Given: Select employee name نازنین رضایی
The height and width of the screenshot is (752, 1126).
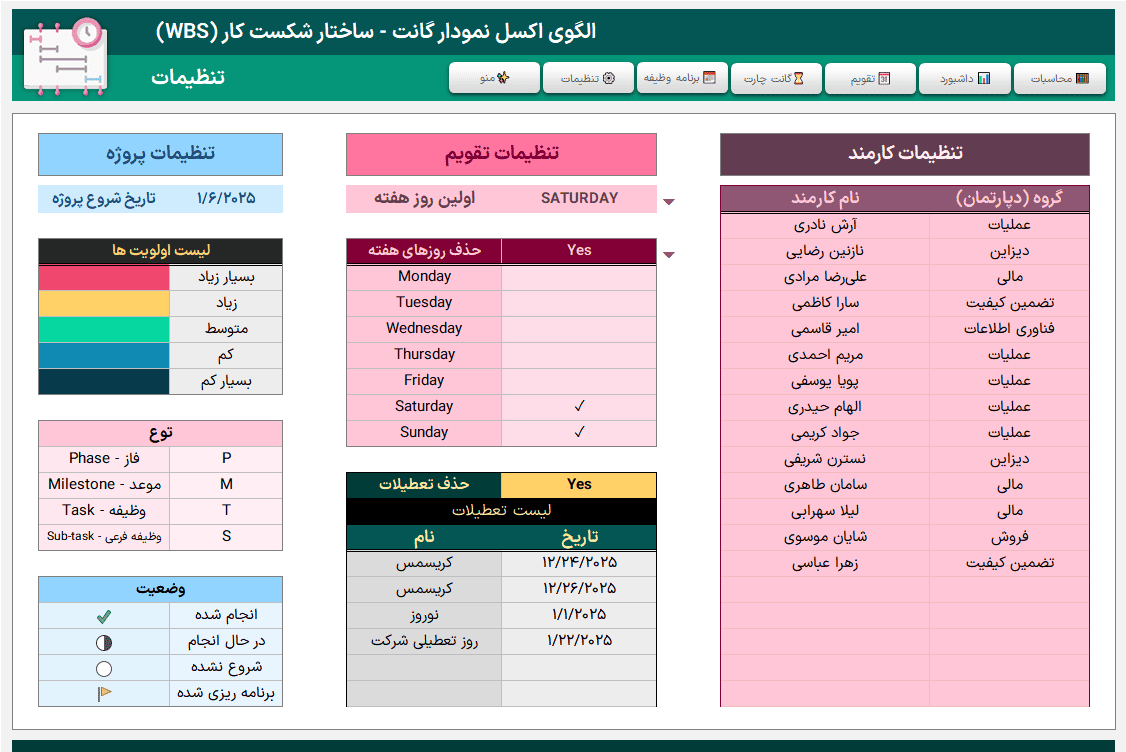Looking at the screenshot, I should (x=825, y=251).
